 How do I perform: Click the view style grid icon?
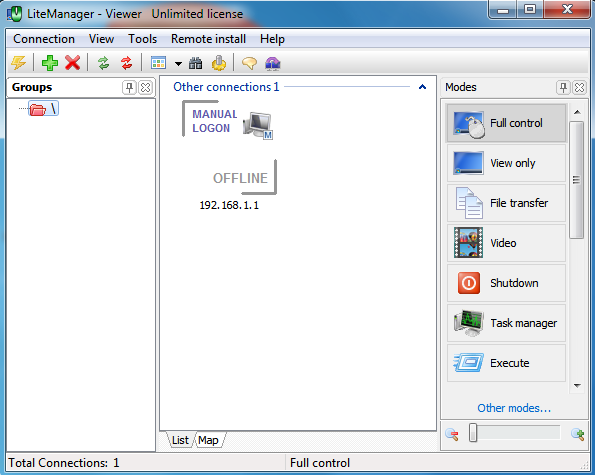158,63
